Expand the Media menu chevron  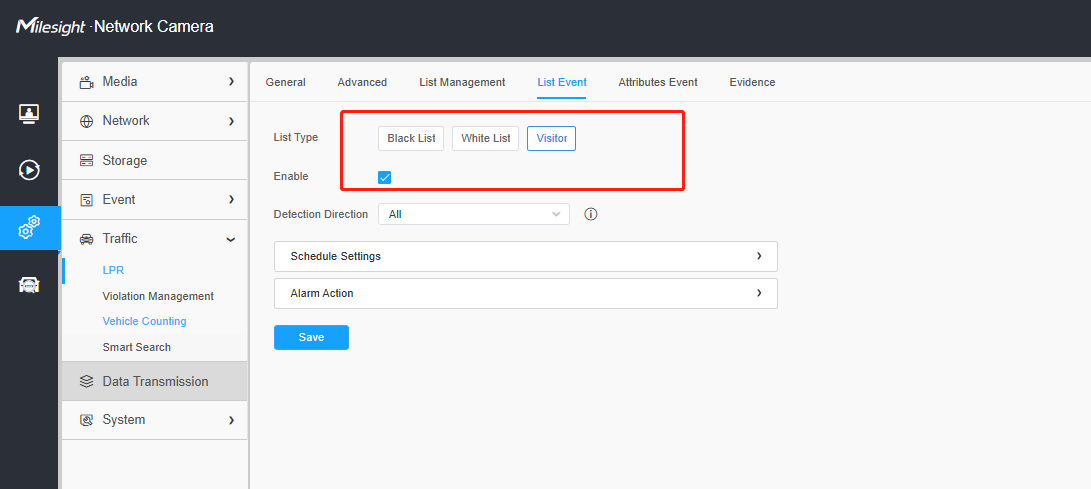(x=231, y=81)
